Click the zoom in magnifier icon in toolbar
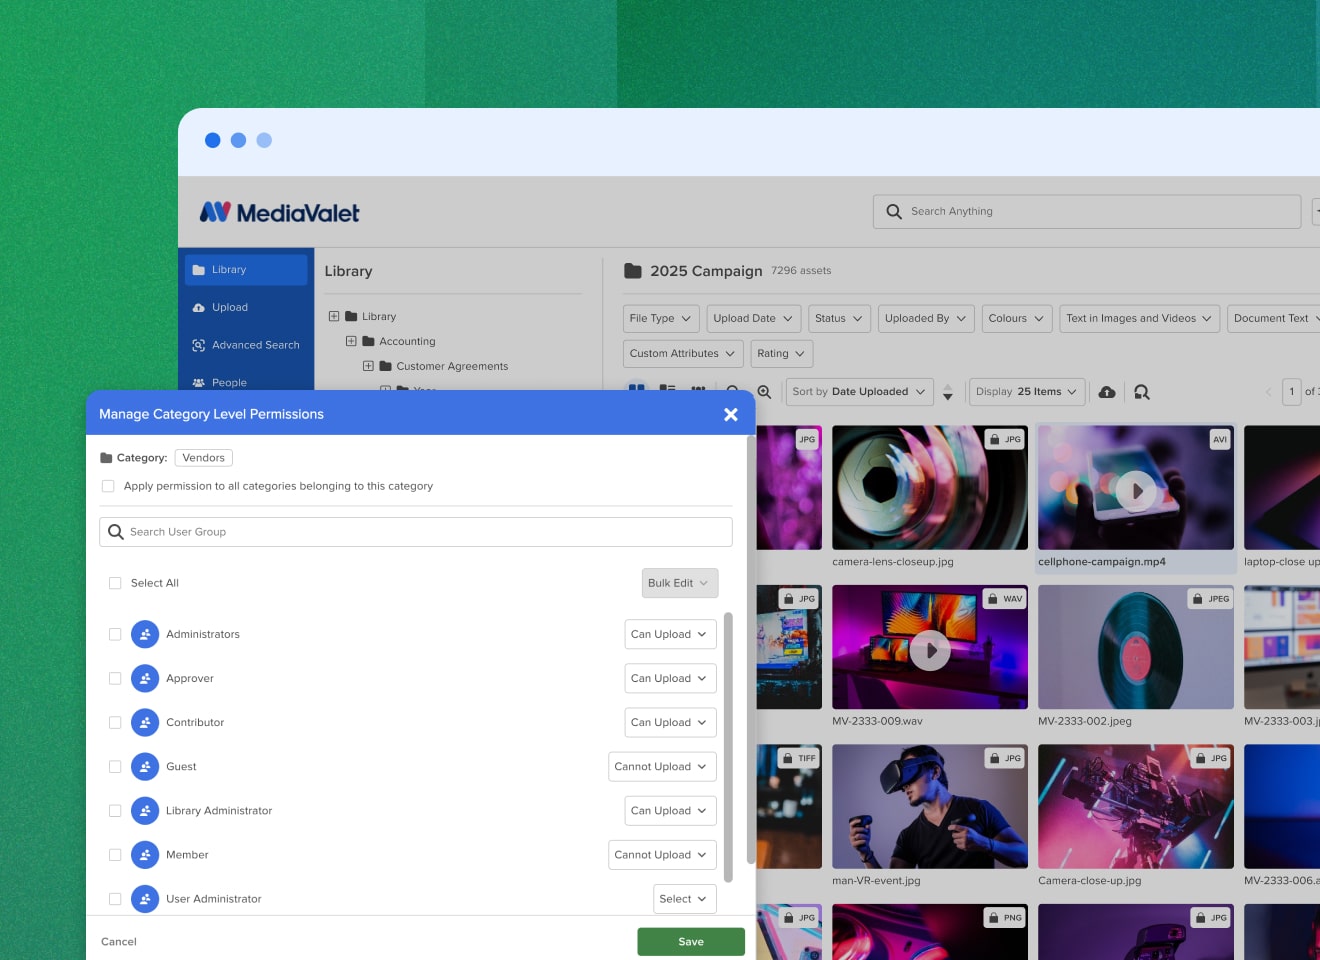The height and width of the screenshot is (960, 1320). [x=764, y=392]
